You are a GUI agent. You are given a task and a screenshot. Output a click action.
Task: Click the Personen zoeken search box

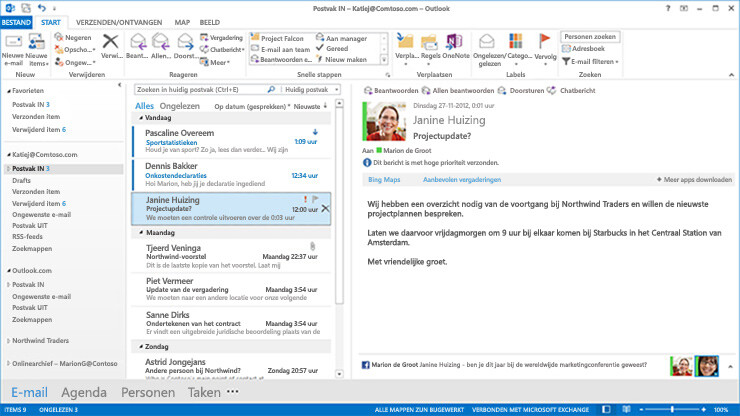pos(590,36)
